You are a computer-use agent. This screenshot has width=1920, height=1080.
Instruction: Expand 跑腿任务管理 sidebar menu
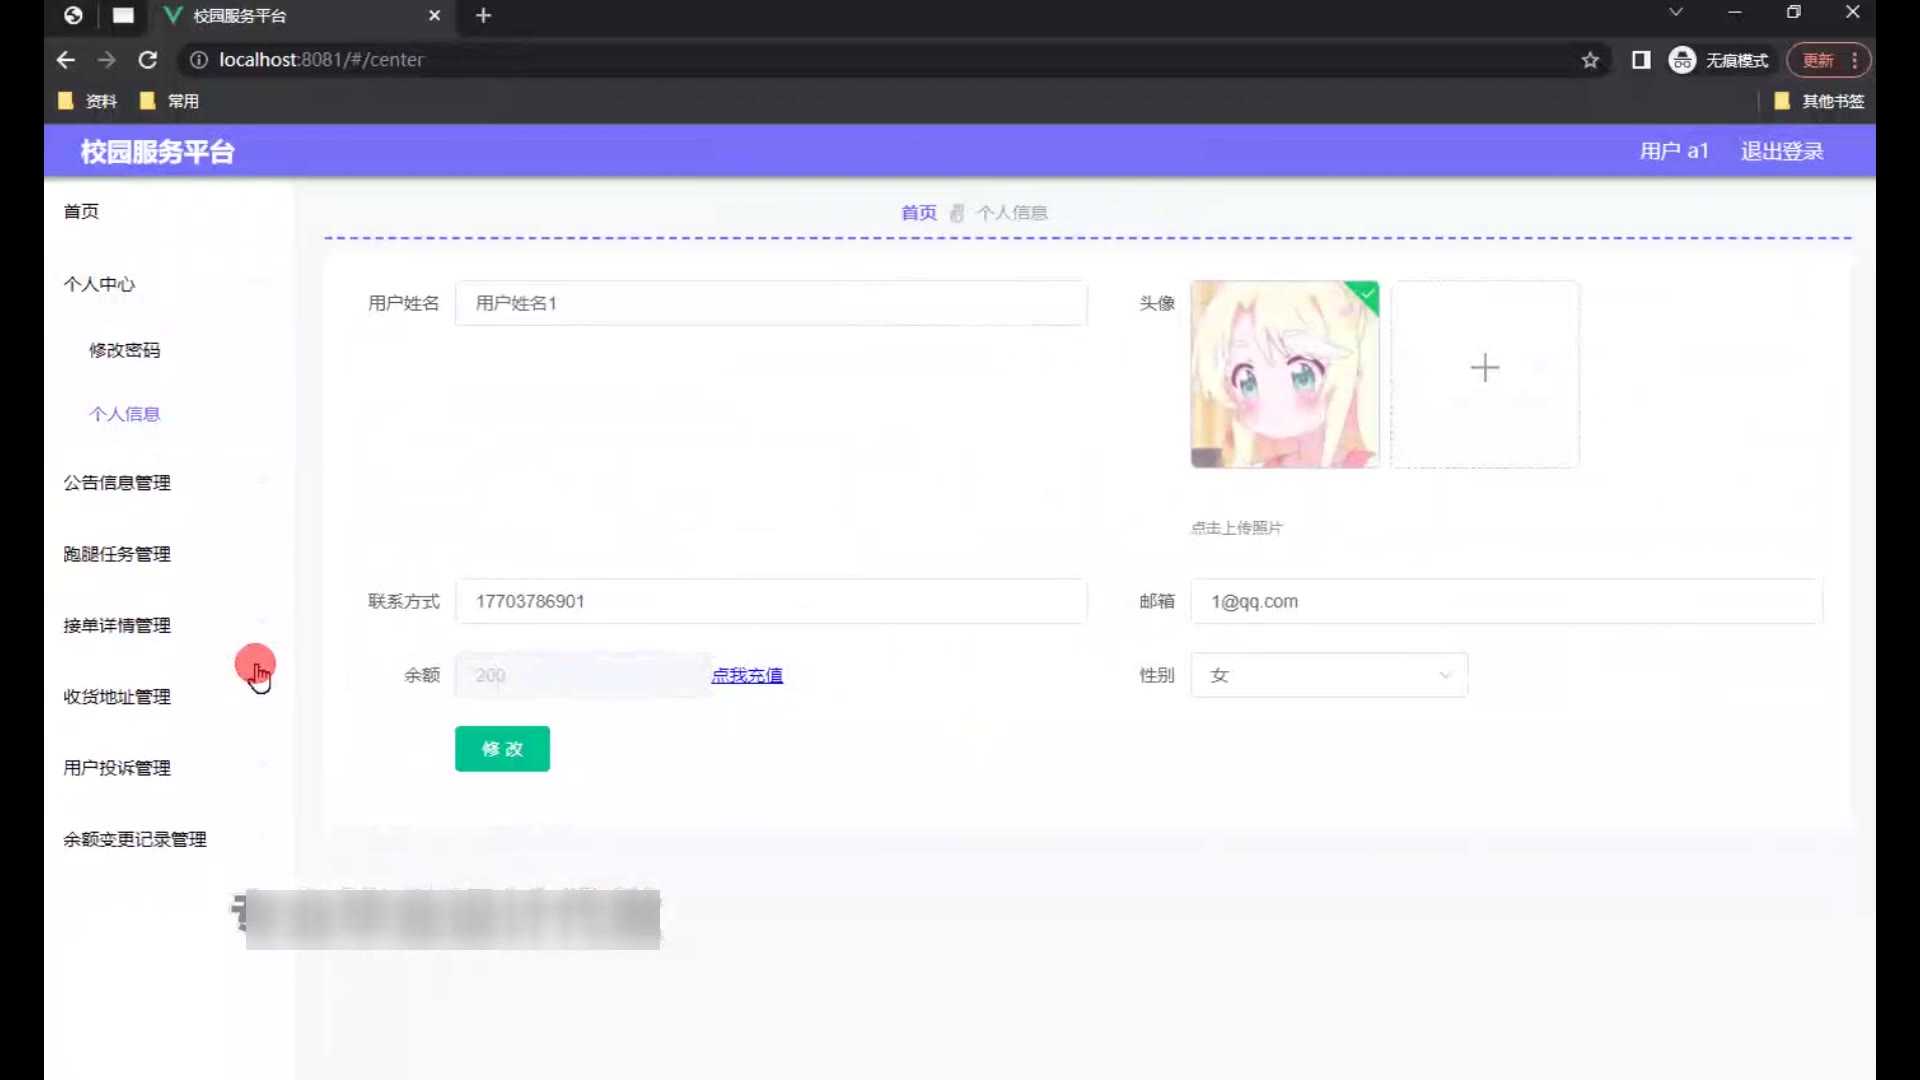[117, 554]
